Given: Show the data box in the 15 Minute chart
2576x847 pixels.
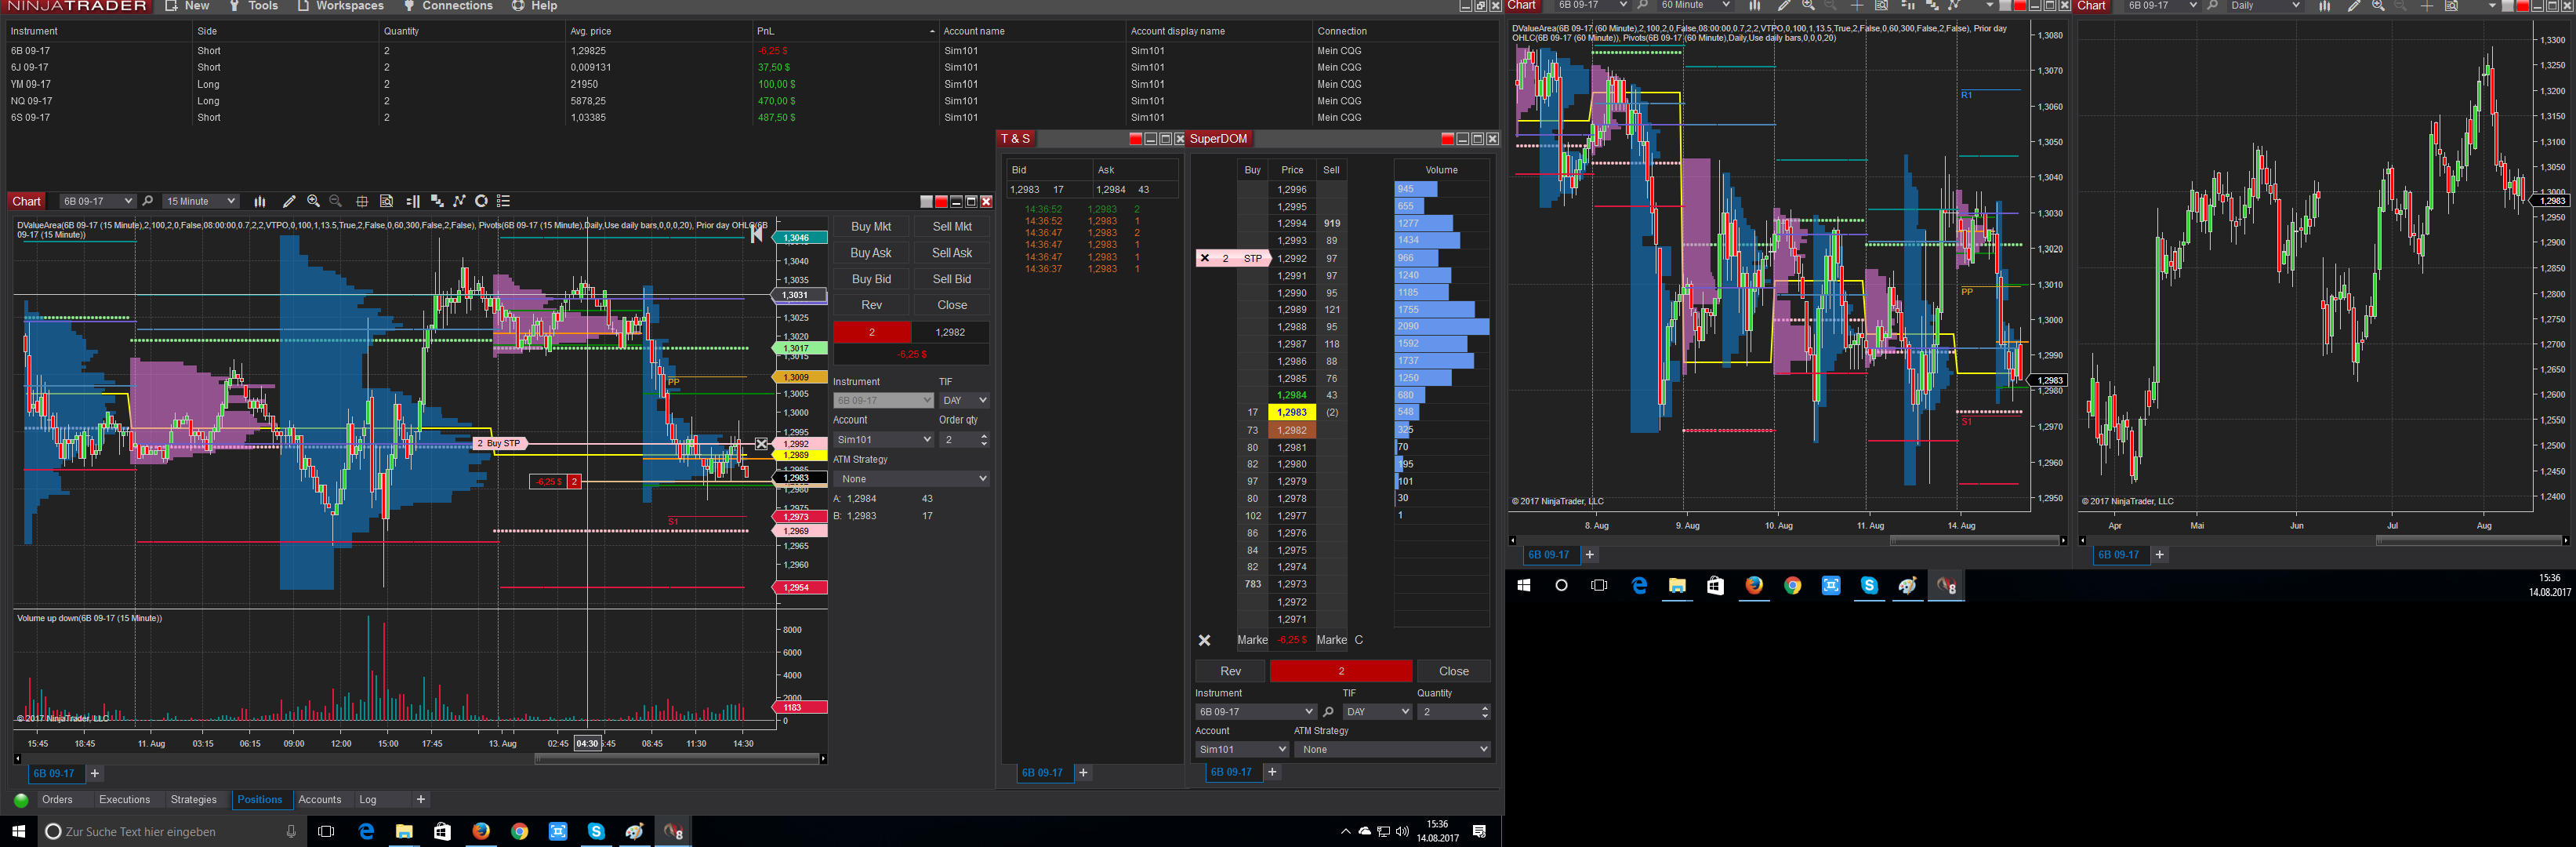Looking at the screenshot, I should 387,201.
